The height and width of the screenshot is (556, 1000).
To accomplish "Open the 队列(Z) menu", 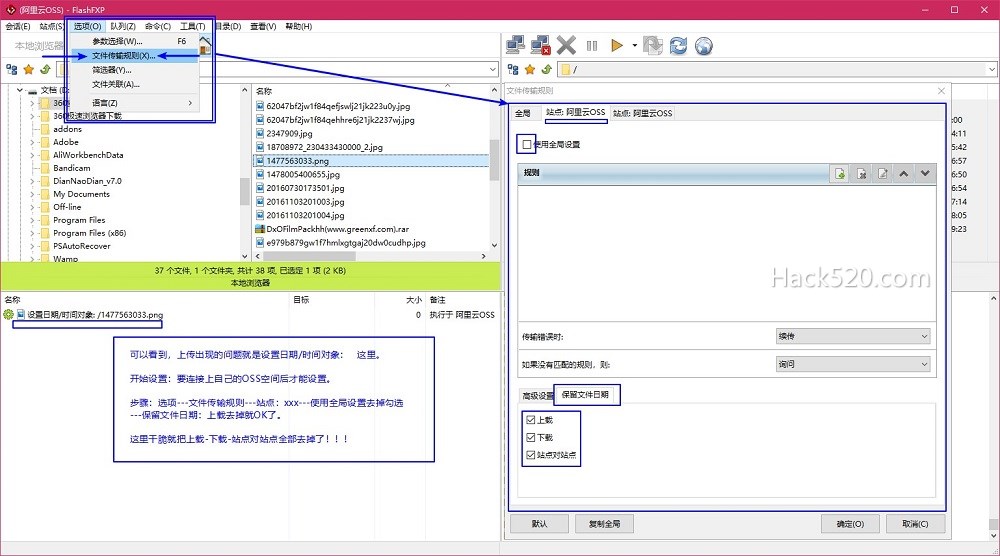I will point(122,26).
